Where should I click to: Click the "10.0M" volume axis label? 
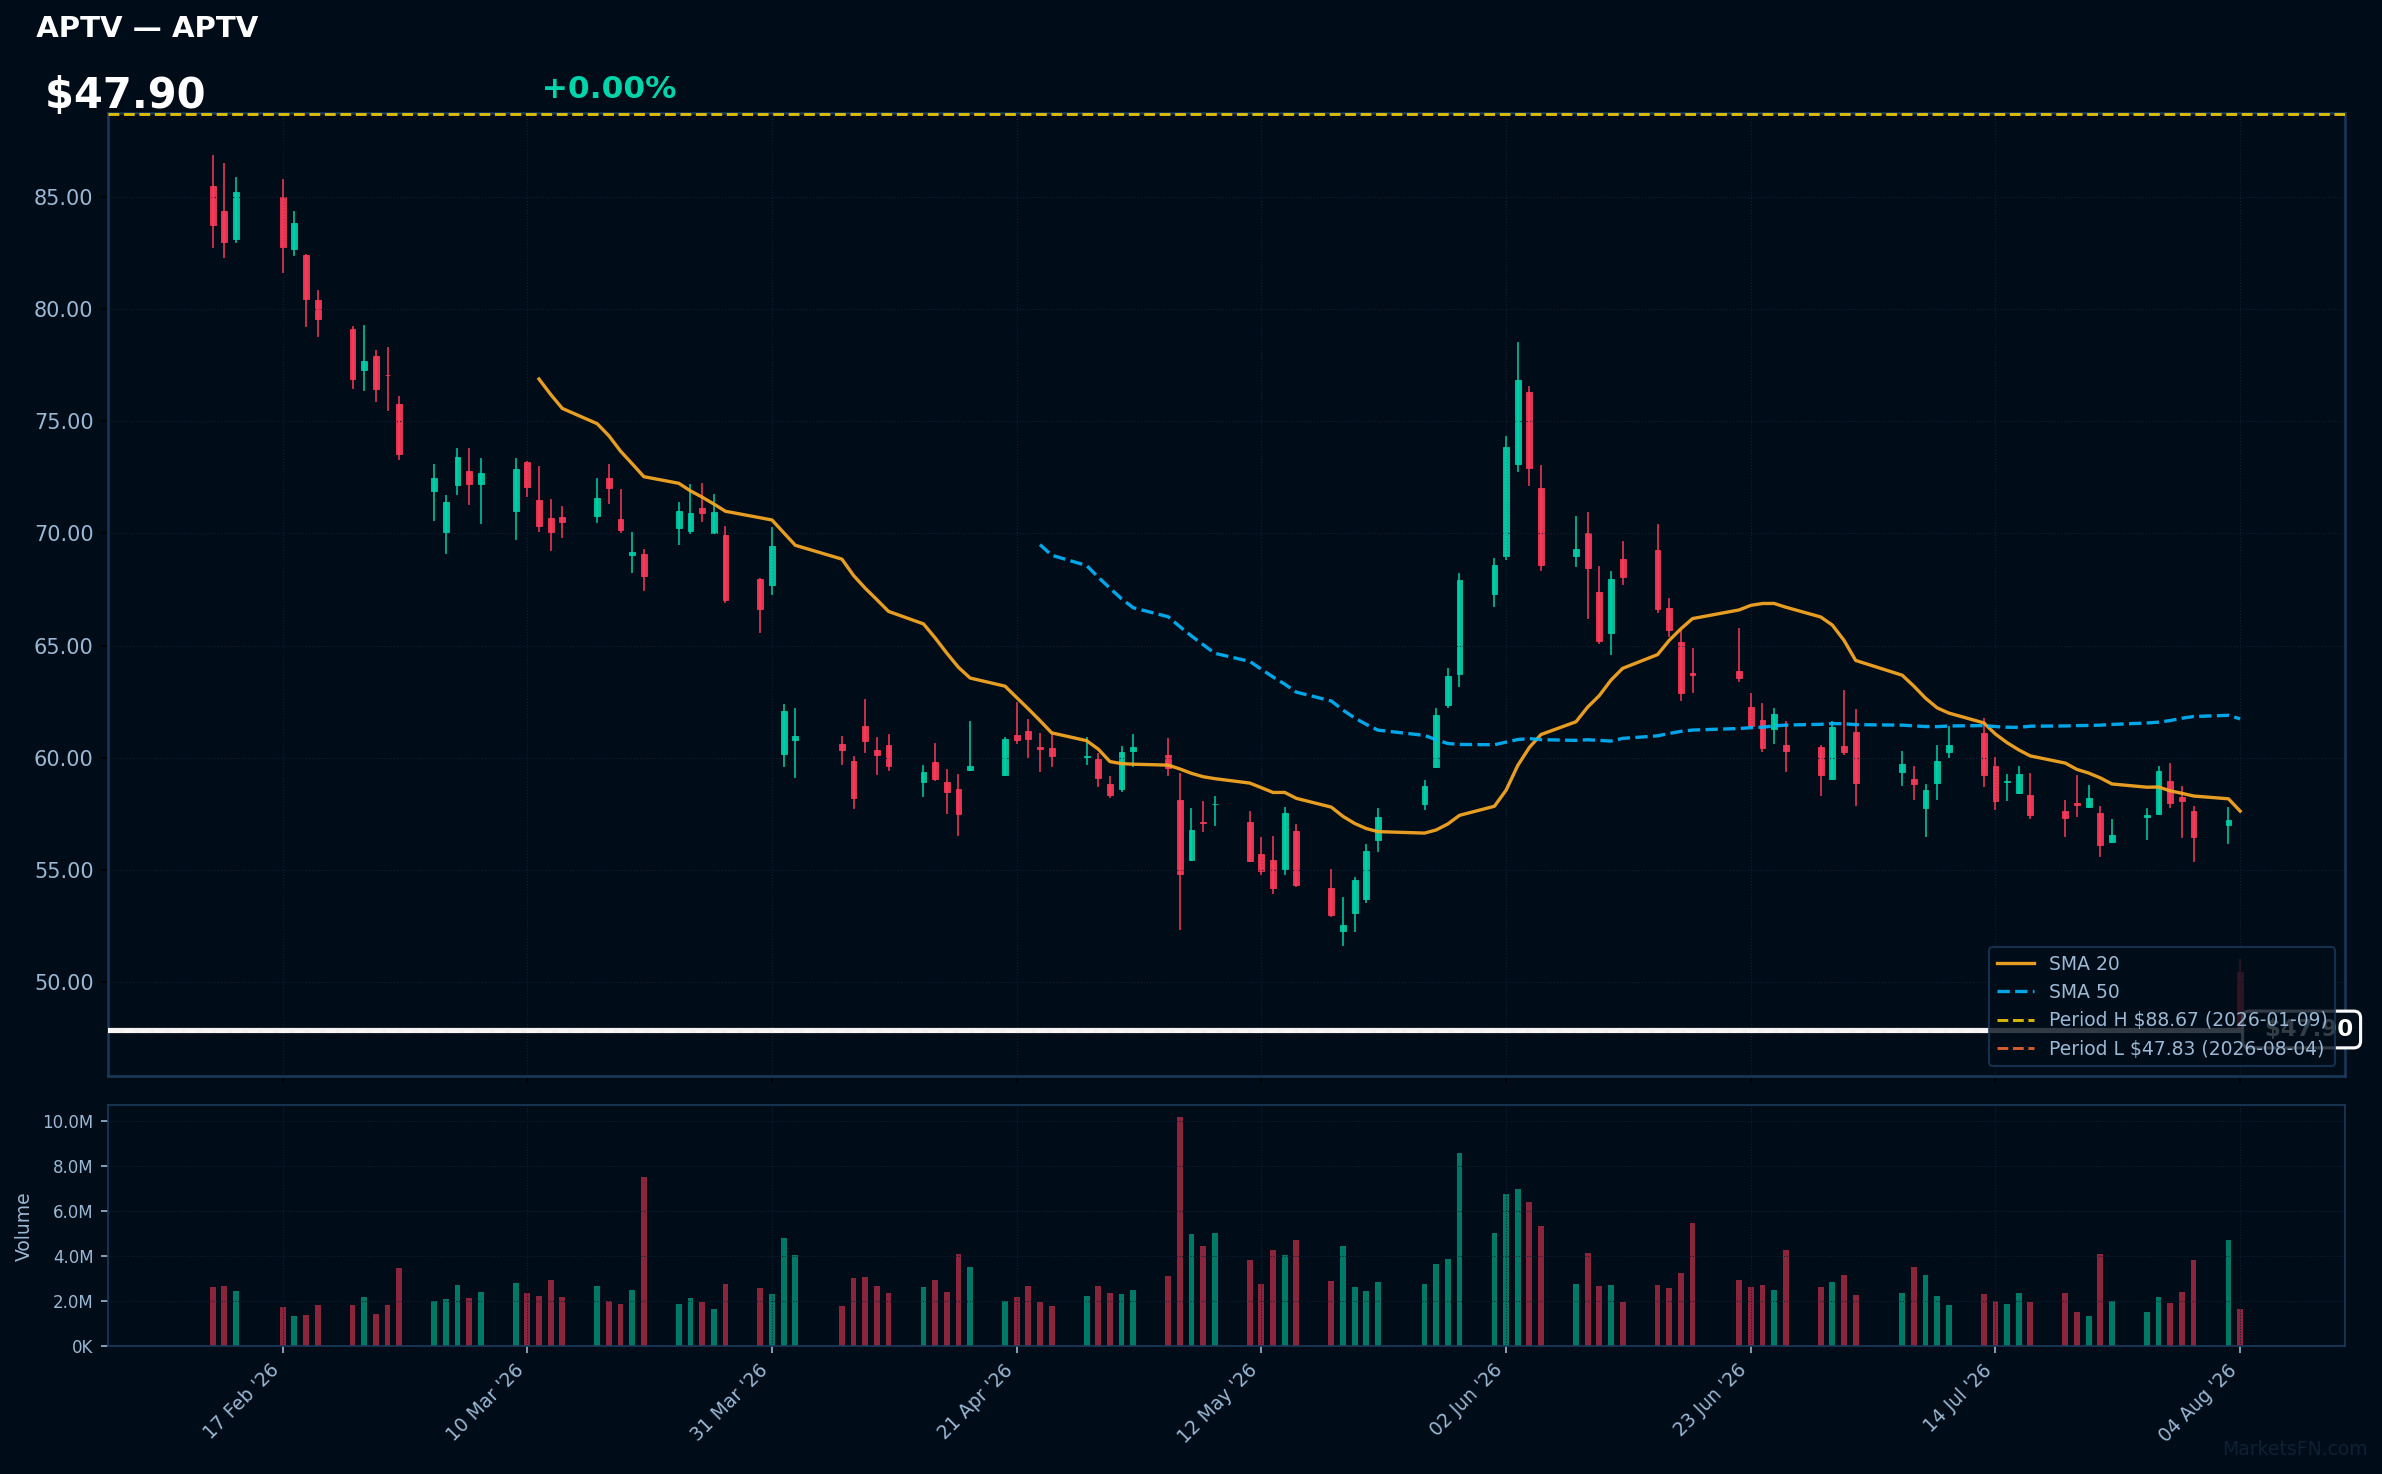coord(68,1122)
